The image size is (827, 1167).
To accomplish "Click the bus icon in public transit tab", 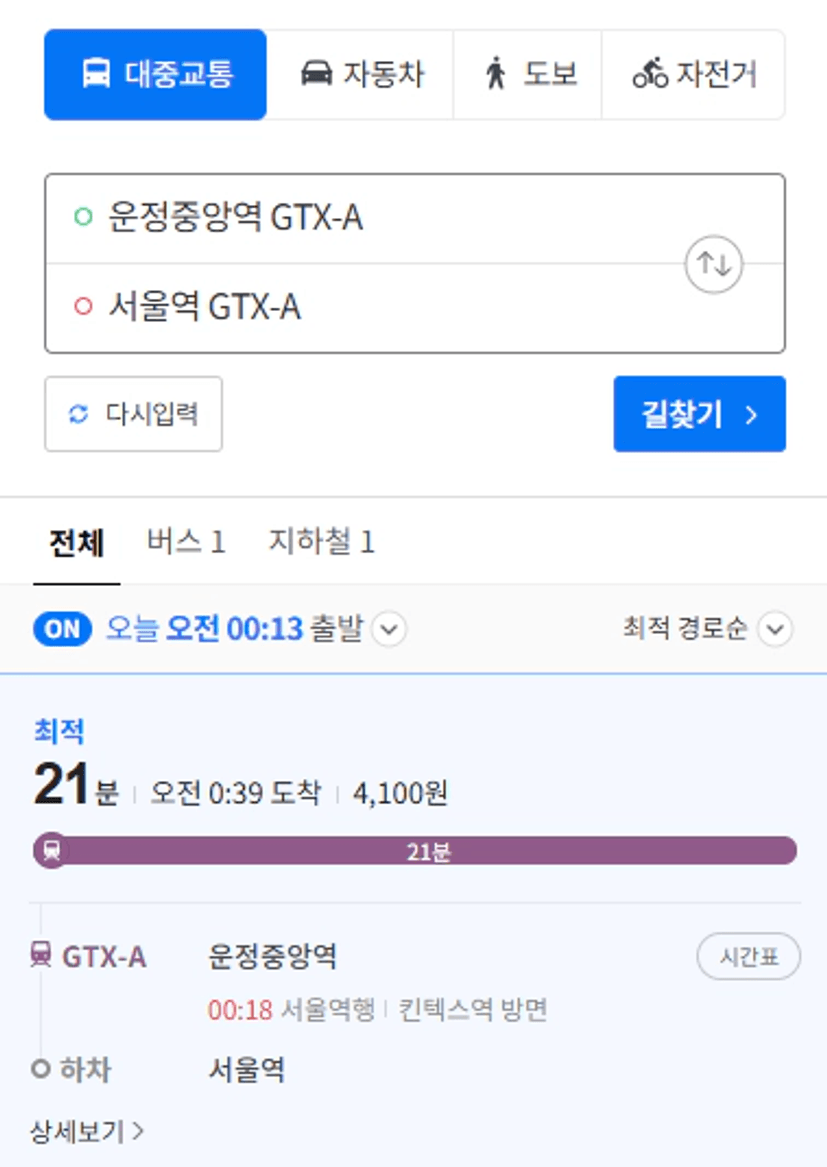I will [96, 74].
